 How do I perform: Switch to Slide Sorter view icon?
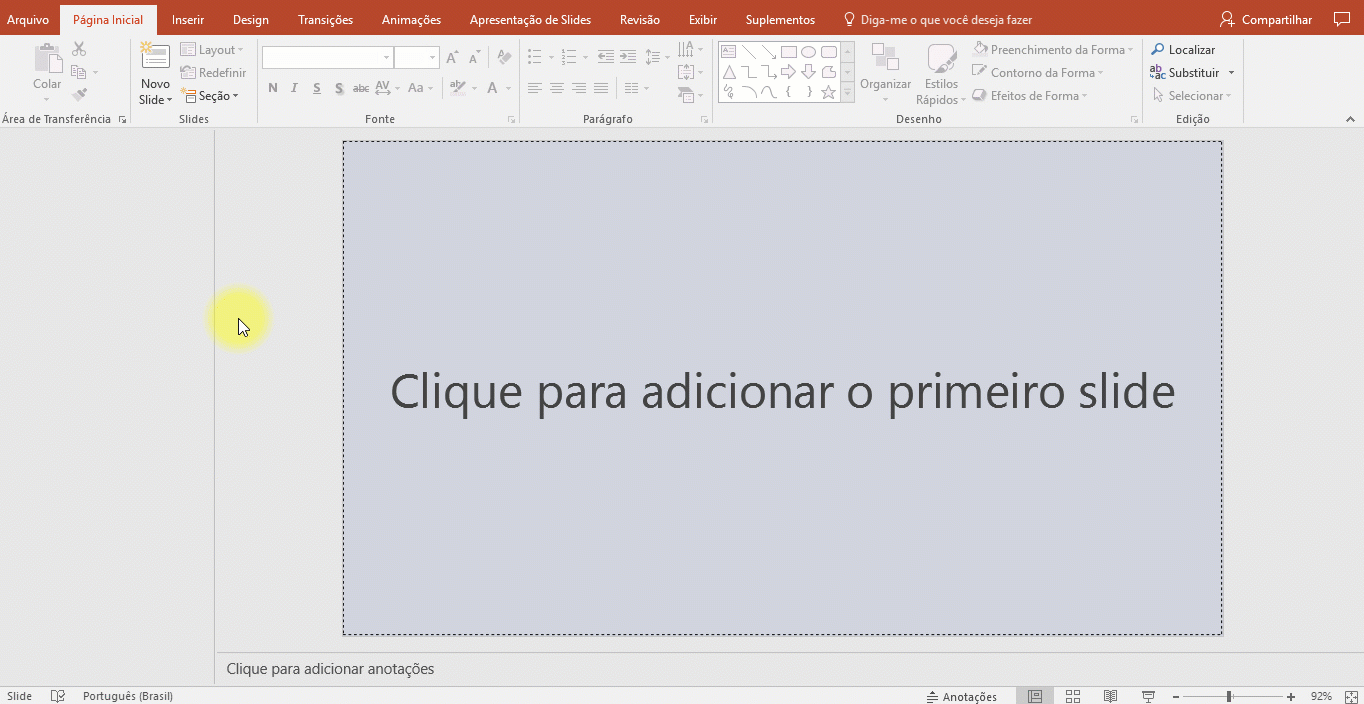point(1072,696)
